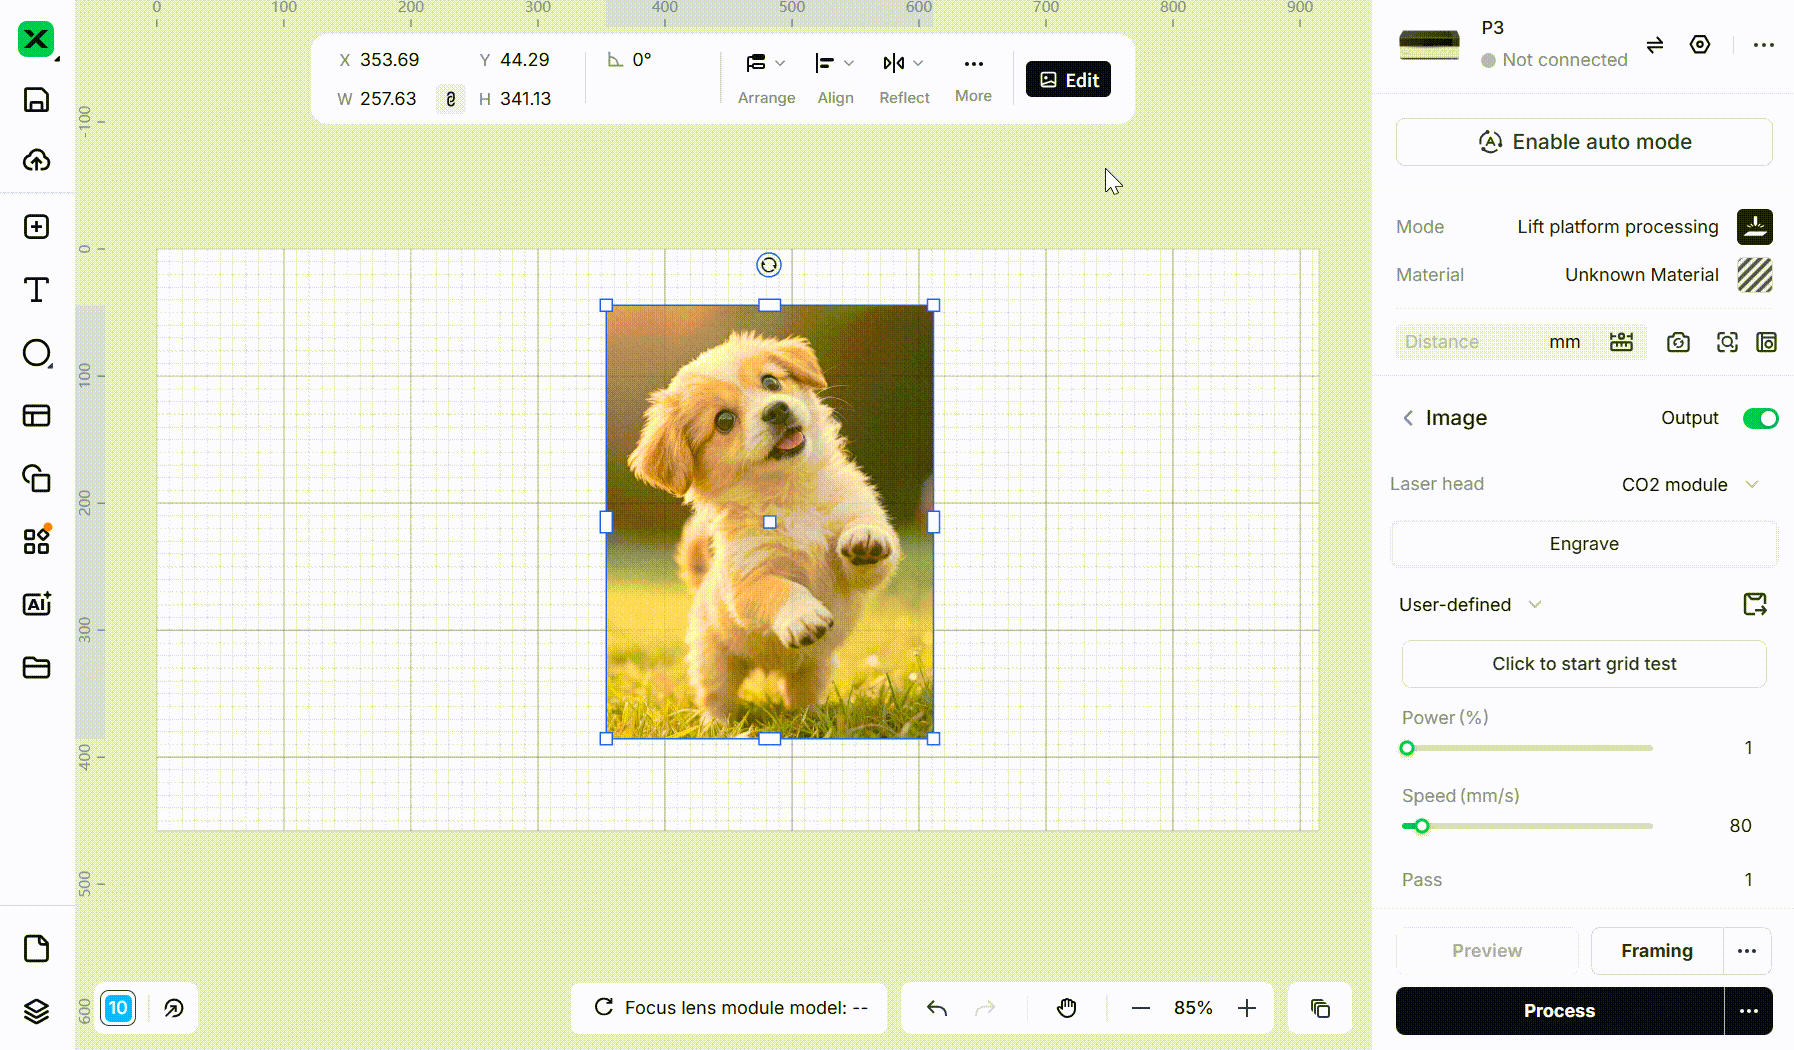The height and width of the screenshot is (1050, 1794).
Task: Click to start grid test
Action: 1584,664
